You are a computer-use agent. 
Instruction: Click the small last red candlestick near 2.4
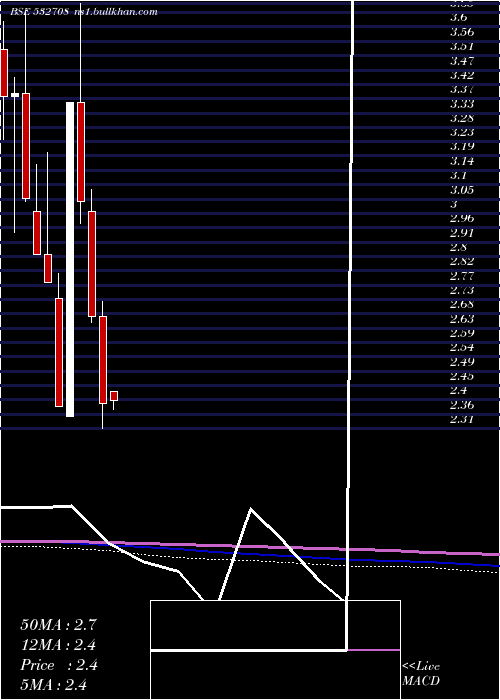click(x=114, y=396)
